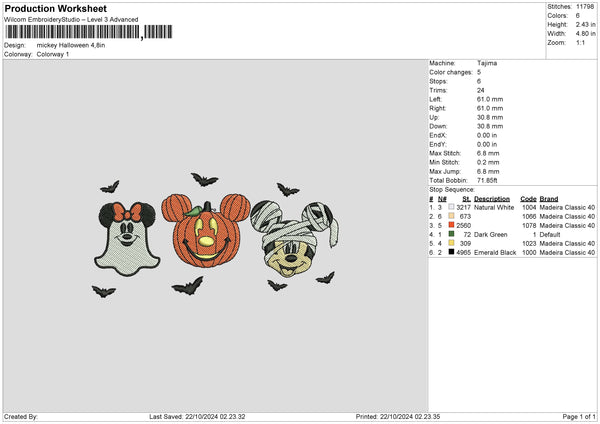Select the pumpkin Mickey embroidery design

click(206, 231)
